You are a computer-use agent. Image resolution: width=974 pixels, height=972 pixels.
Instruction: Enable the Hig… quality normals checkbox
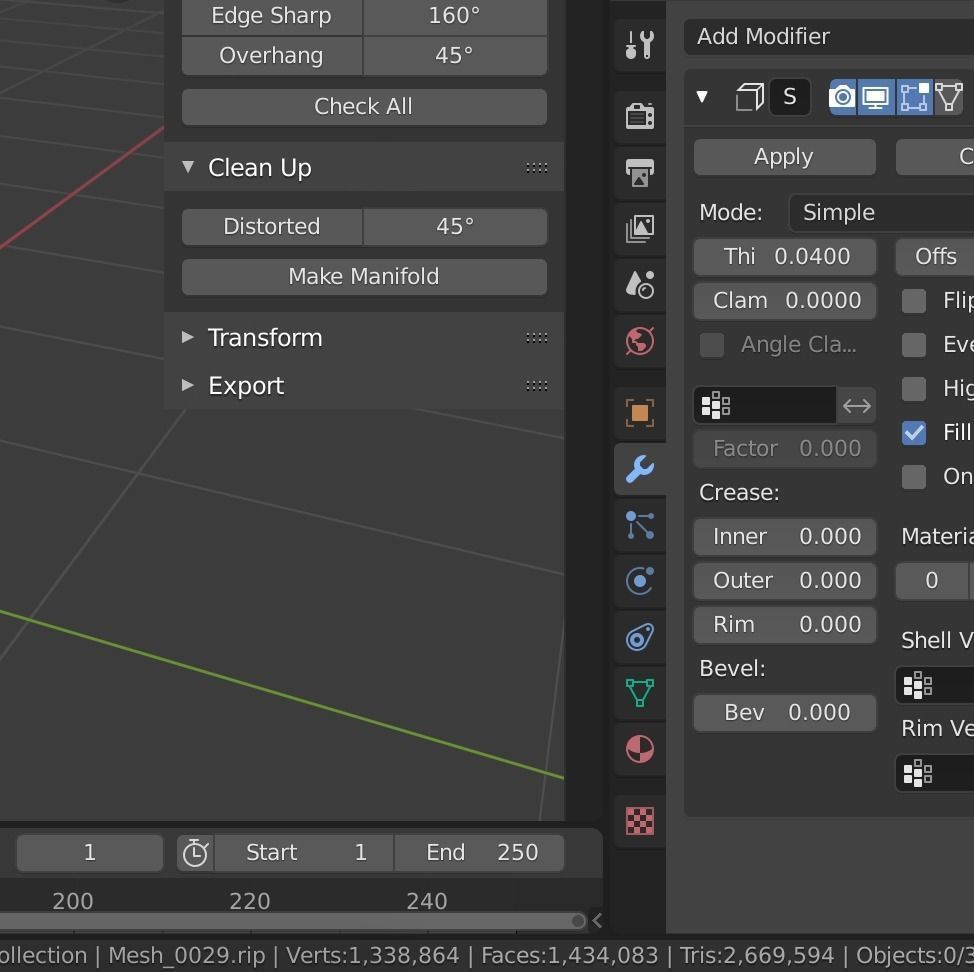914,389
